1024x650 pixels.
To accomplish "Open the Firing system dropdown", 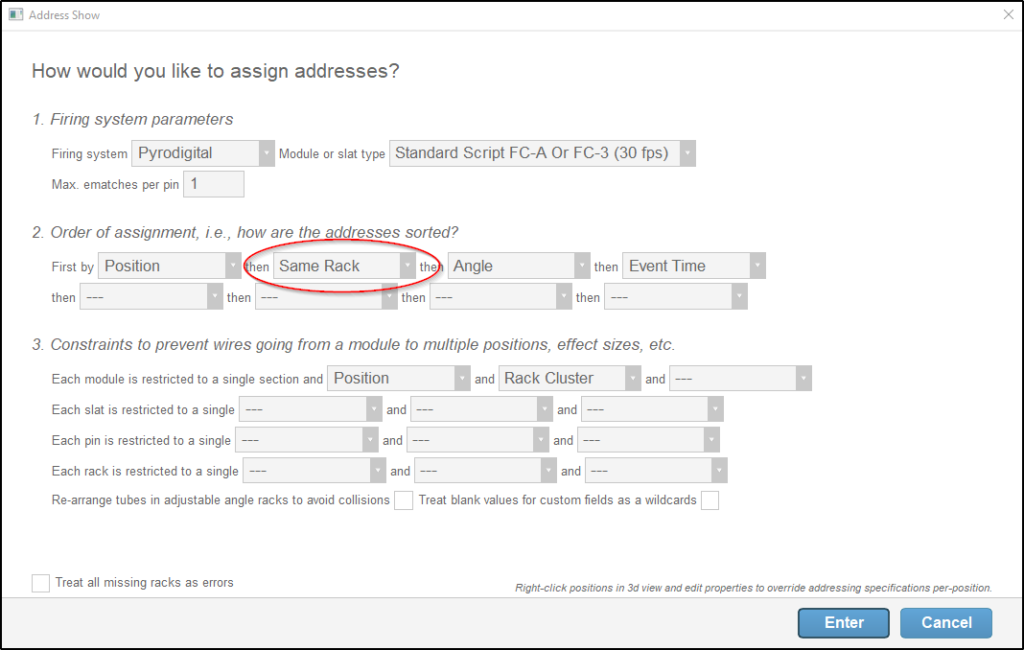I will click(266, 153).
